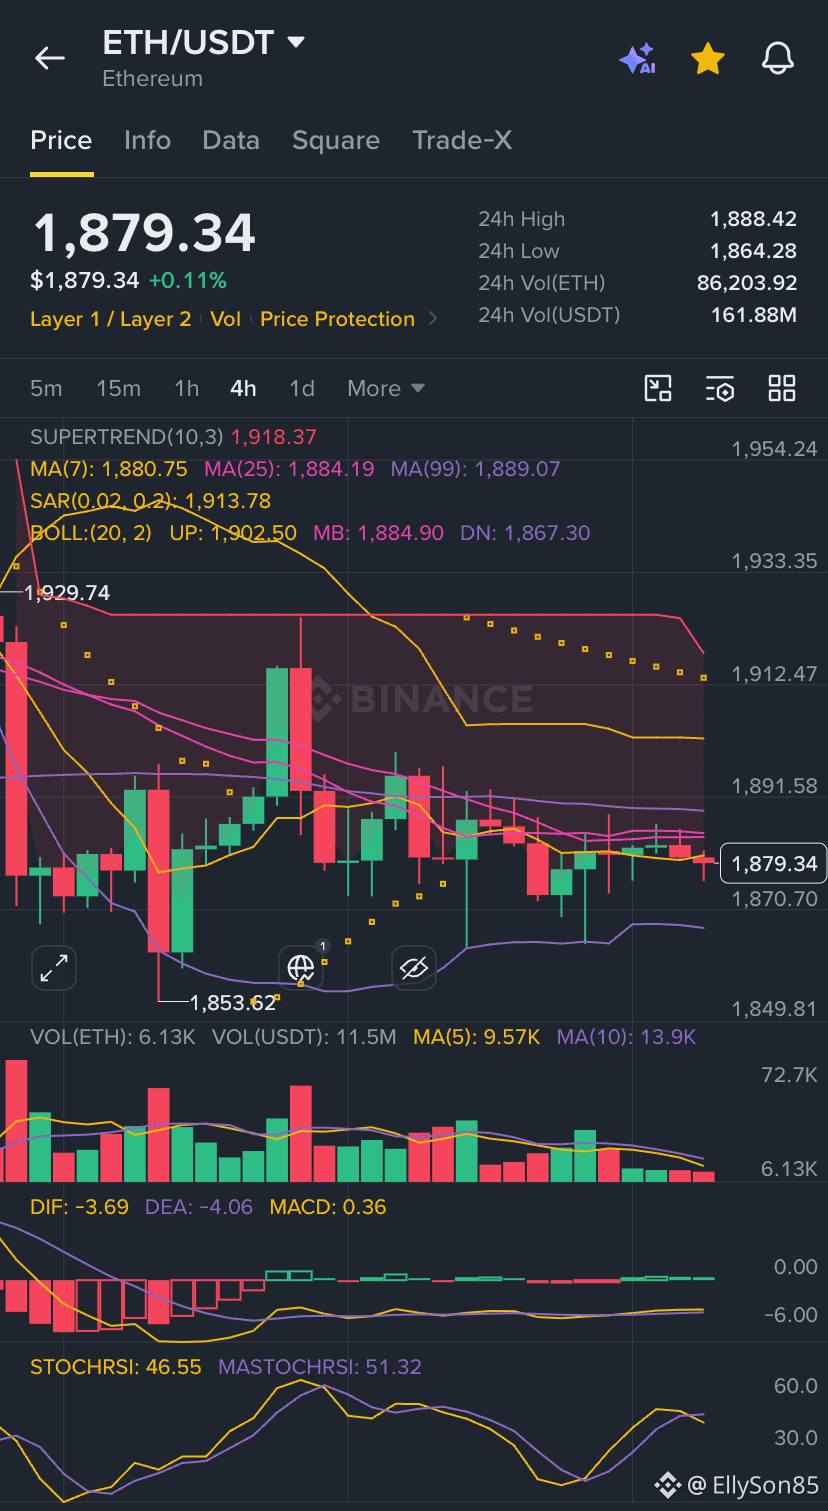Expand tags chevron after Price Protection
Viewport: 828px width, 1511px height.
pyautogui.click(x=433, y=319)
